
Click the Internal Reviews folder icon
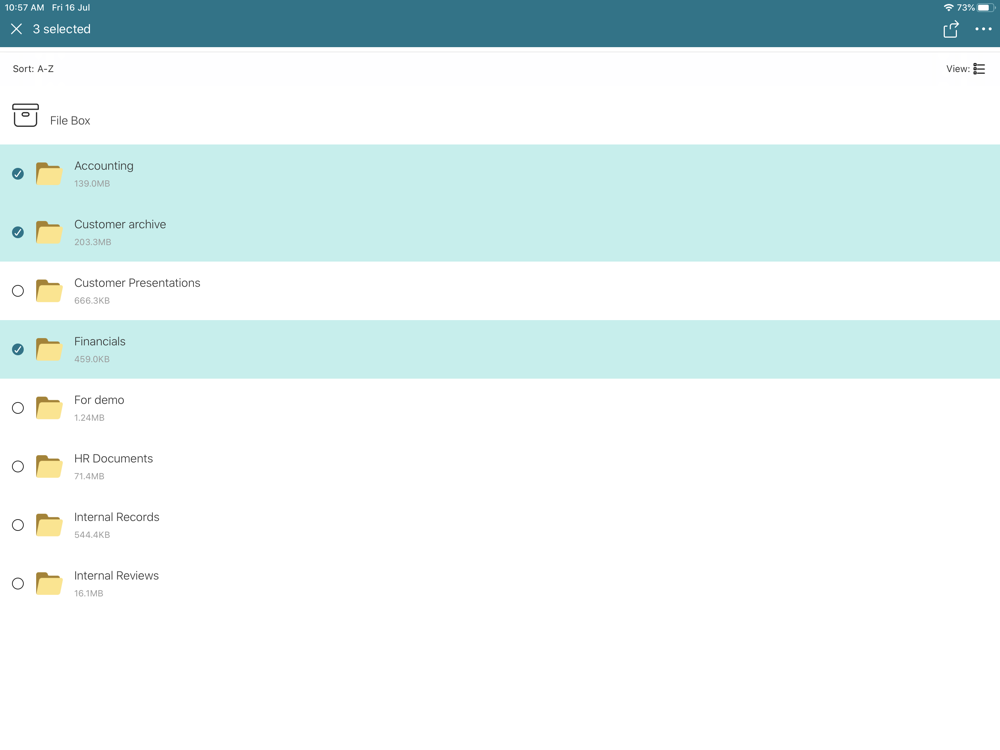point(49,584)
